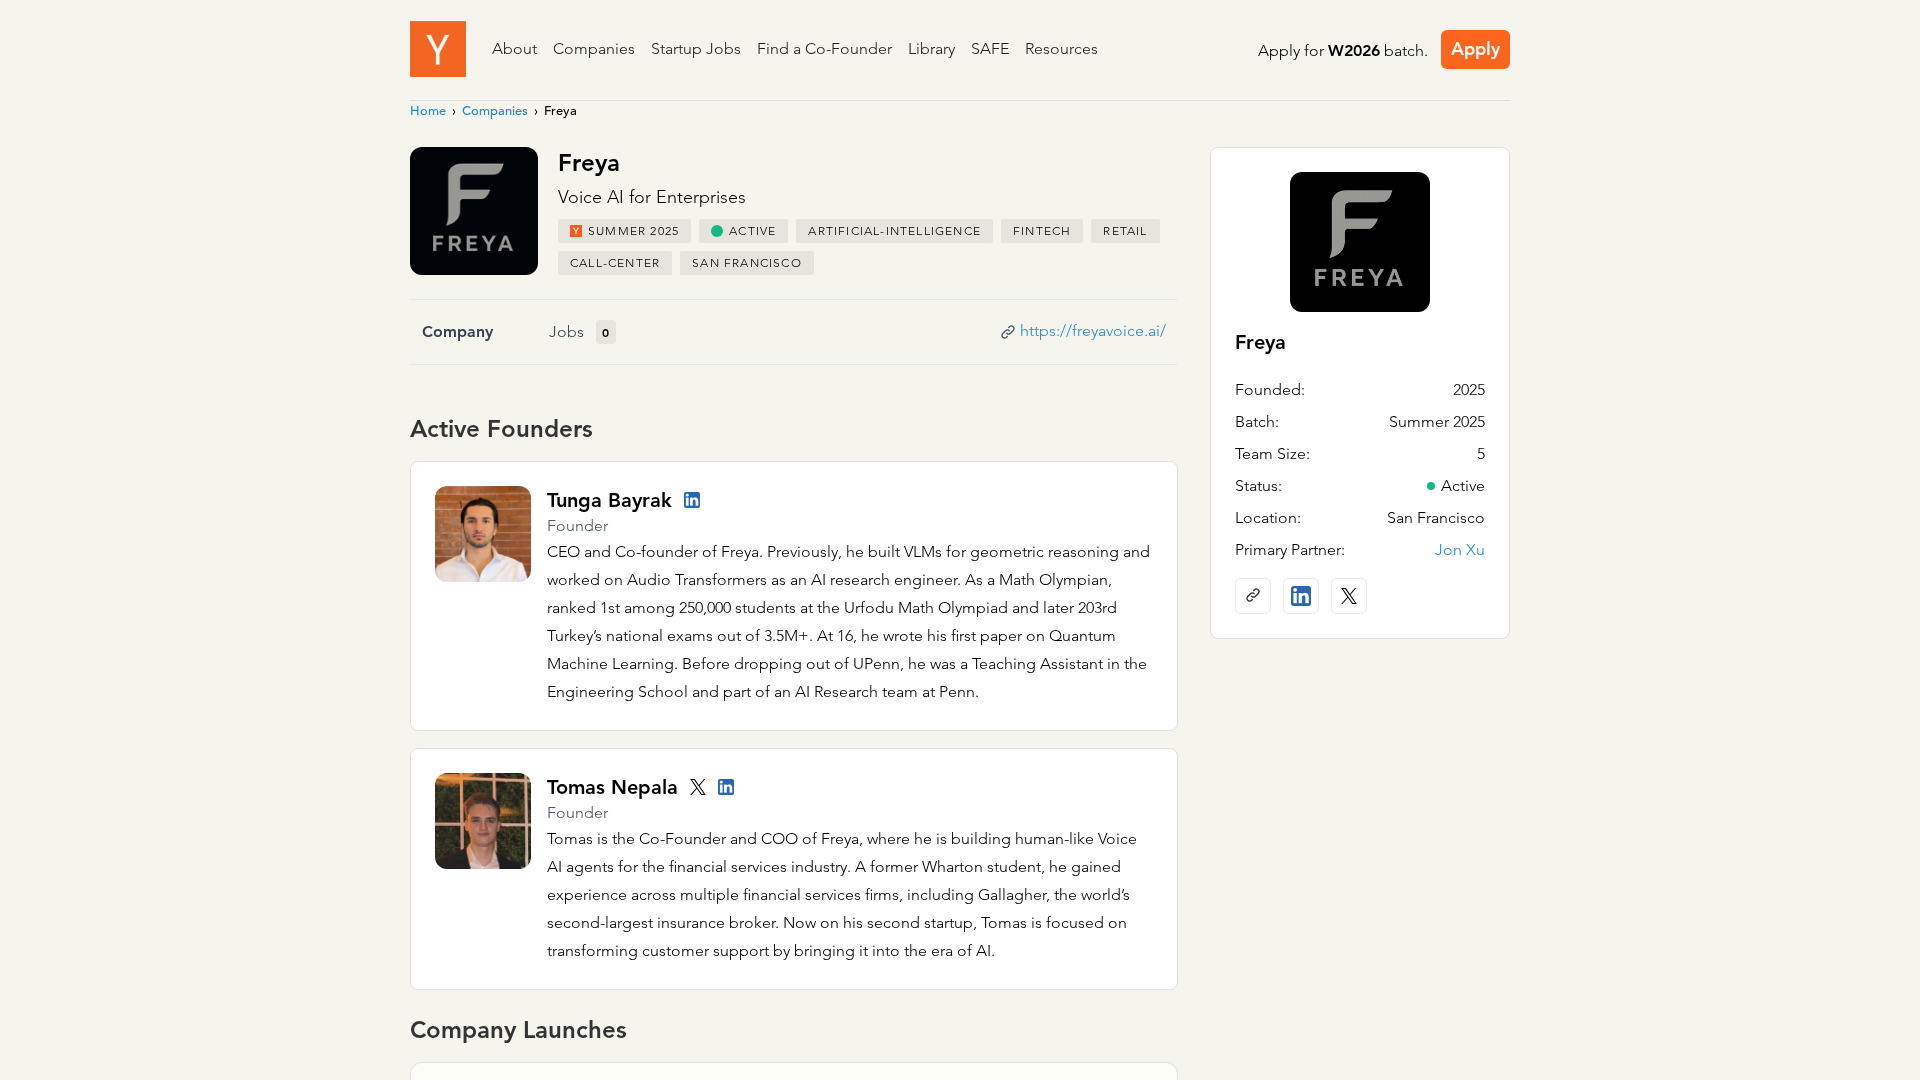Click the link icon beside freyavoice.ai URL

point(1008,332)
